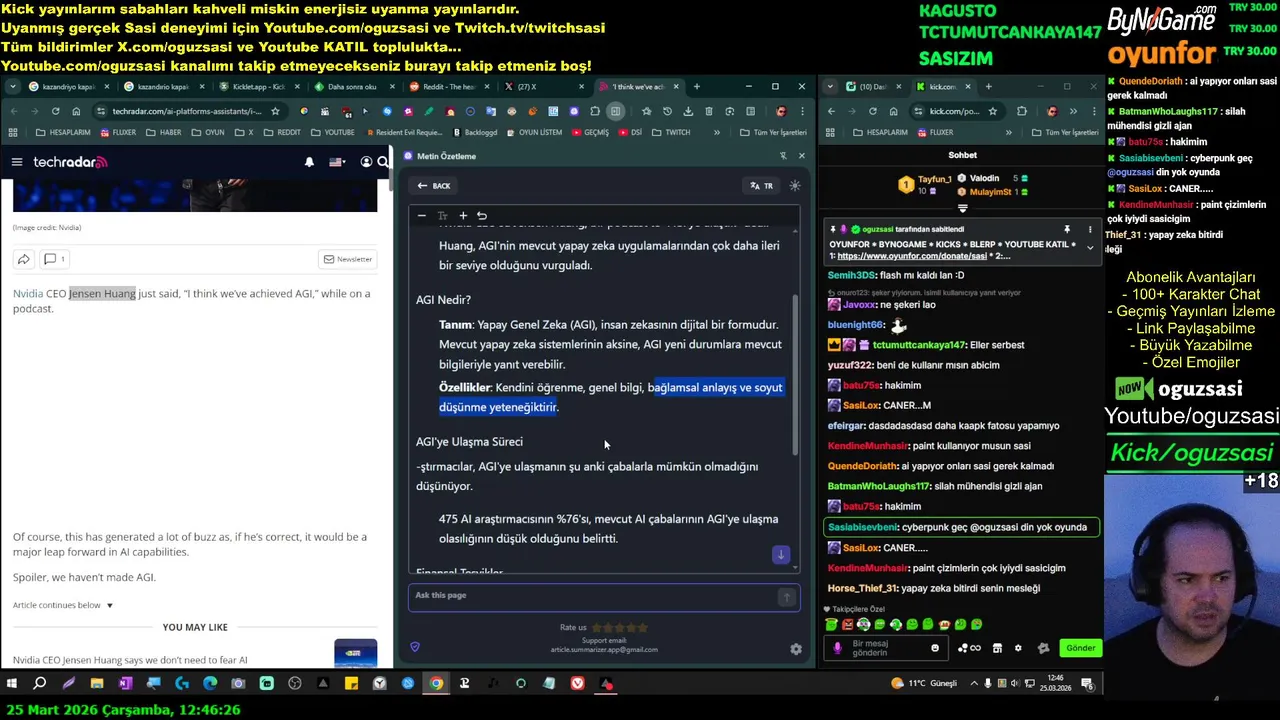Toggle the summarizer's light/dark theme sun icon
The width and height of the screenshot is (1280, 720).
point(795,186)
